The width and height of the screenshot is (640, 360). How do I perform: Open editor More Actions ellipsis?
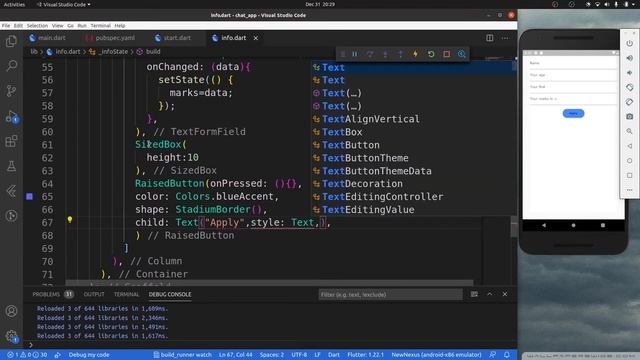click(x=505, y=38)
